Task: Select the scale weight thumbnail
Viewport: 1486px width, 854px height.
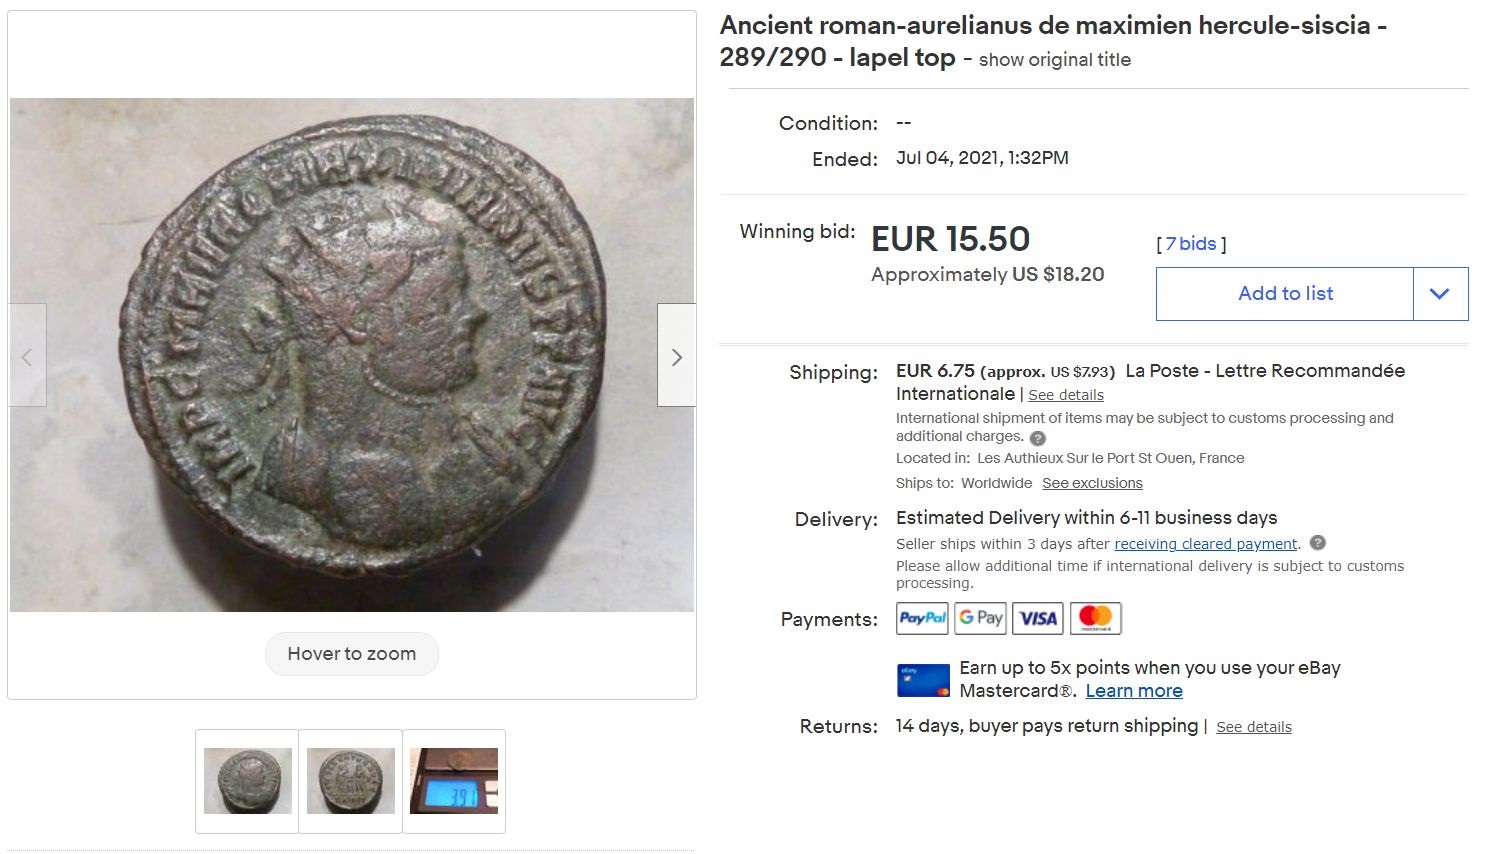Action: click(x=454, y=781)
